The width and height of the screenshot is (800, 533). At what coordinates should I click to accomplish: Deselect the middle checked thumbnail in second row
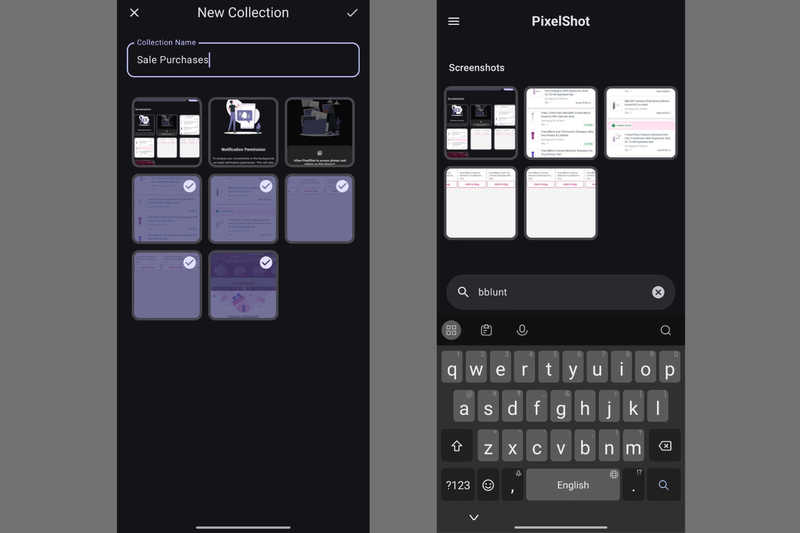pos(243,209)
